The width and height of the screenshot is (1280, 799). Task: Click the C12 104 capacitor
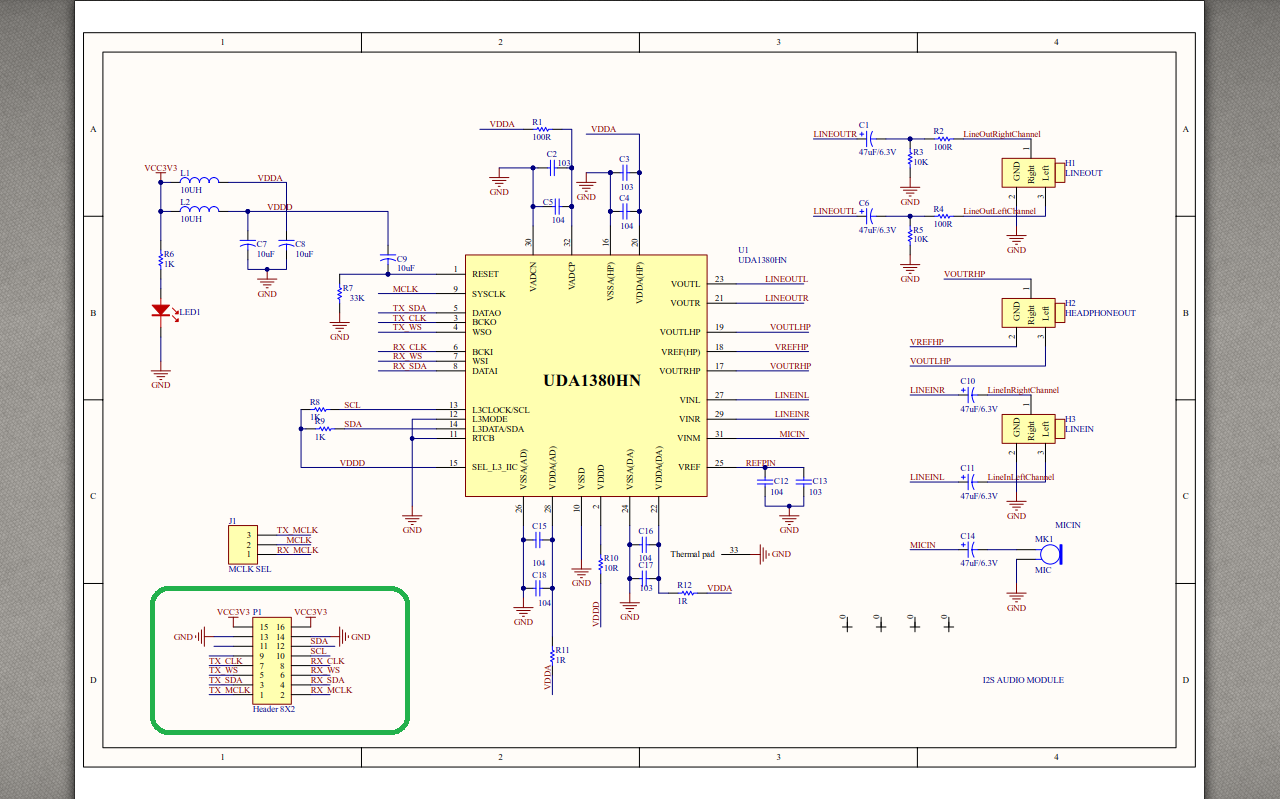tap(765, 481)
